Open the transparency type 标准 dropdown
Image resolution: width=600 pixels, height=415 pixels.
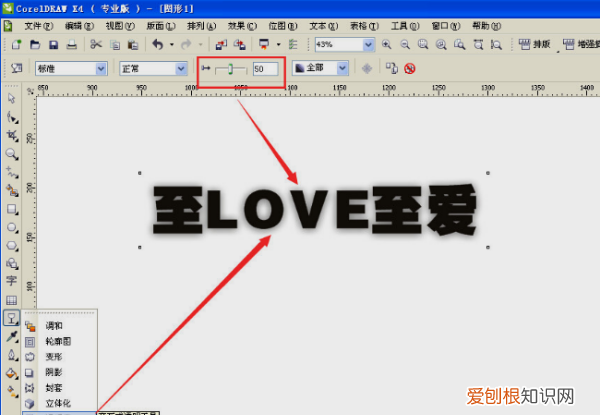pos(101,69)
